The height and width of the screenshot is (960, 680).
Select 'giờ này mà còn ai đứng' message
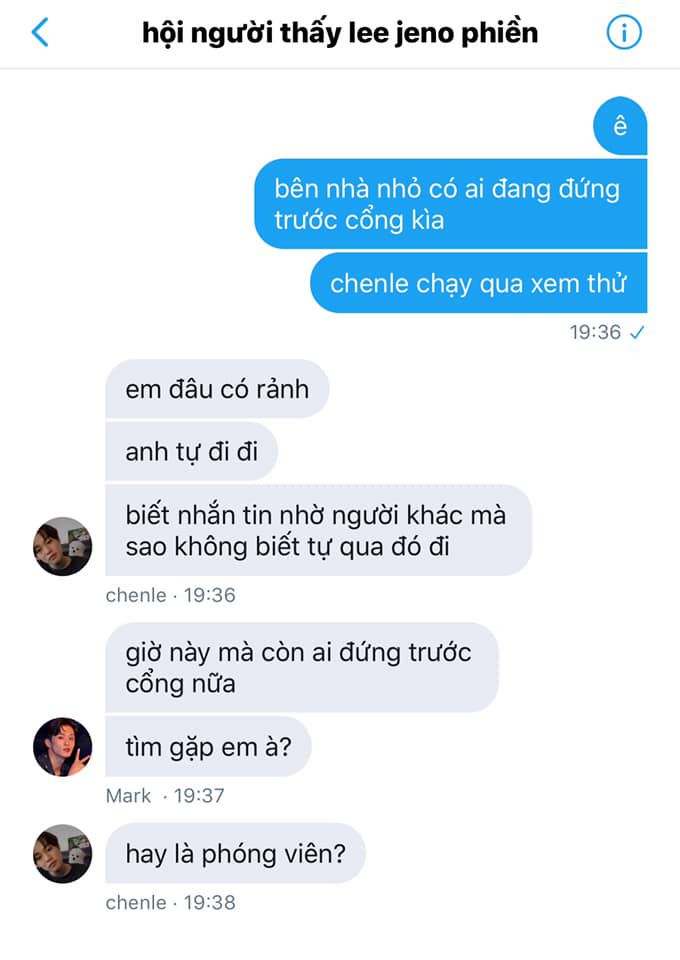click(302, 668)
